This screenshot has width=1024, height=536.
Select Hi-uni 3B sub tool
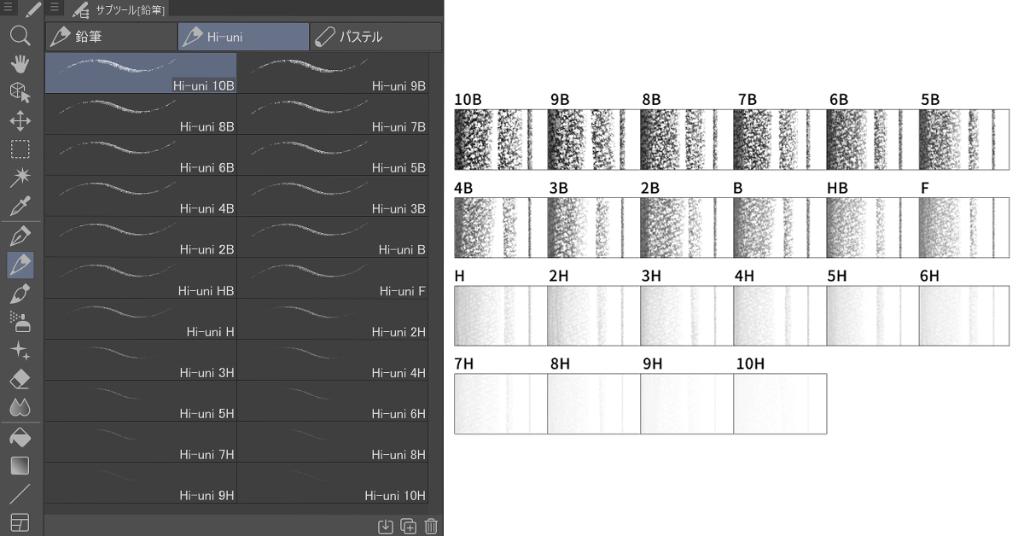(333, 197)
